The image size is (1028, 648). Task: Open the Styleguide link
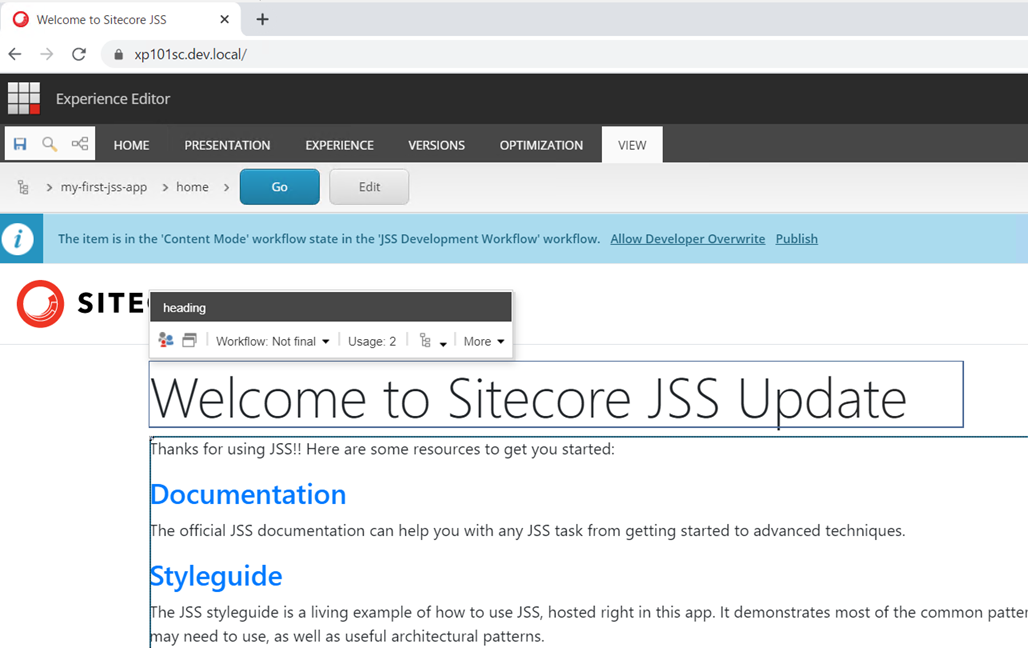tap(216, 577)
